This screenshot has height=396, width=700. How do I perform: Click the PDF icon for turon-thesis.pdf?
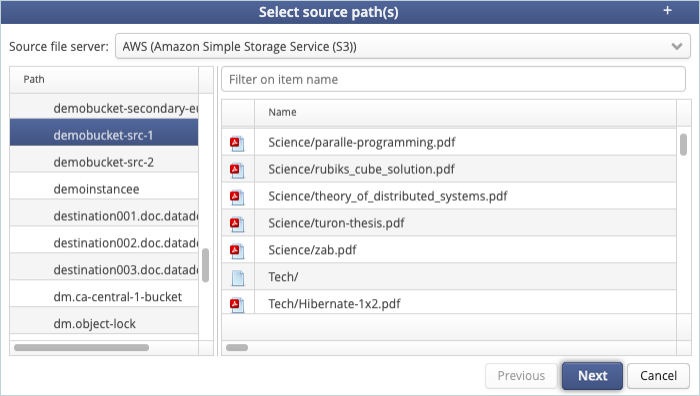click(237, 224)
